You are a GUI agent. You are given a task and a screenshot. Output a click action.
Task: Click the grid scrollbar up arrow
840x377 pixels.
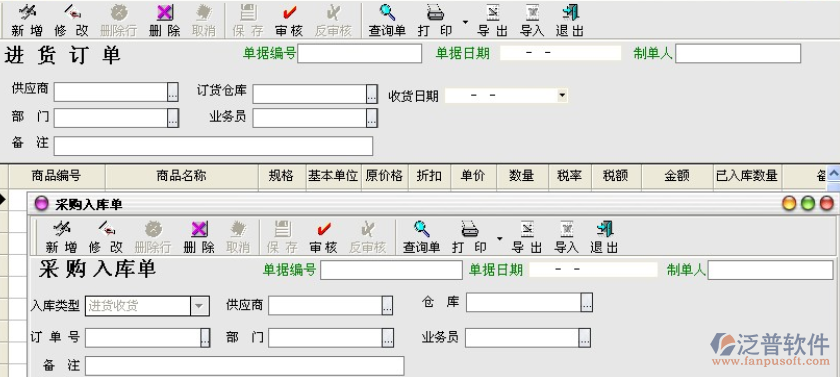coord(834,174)
